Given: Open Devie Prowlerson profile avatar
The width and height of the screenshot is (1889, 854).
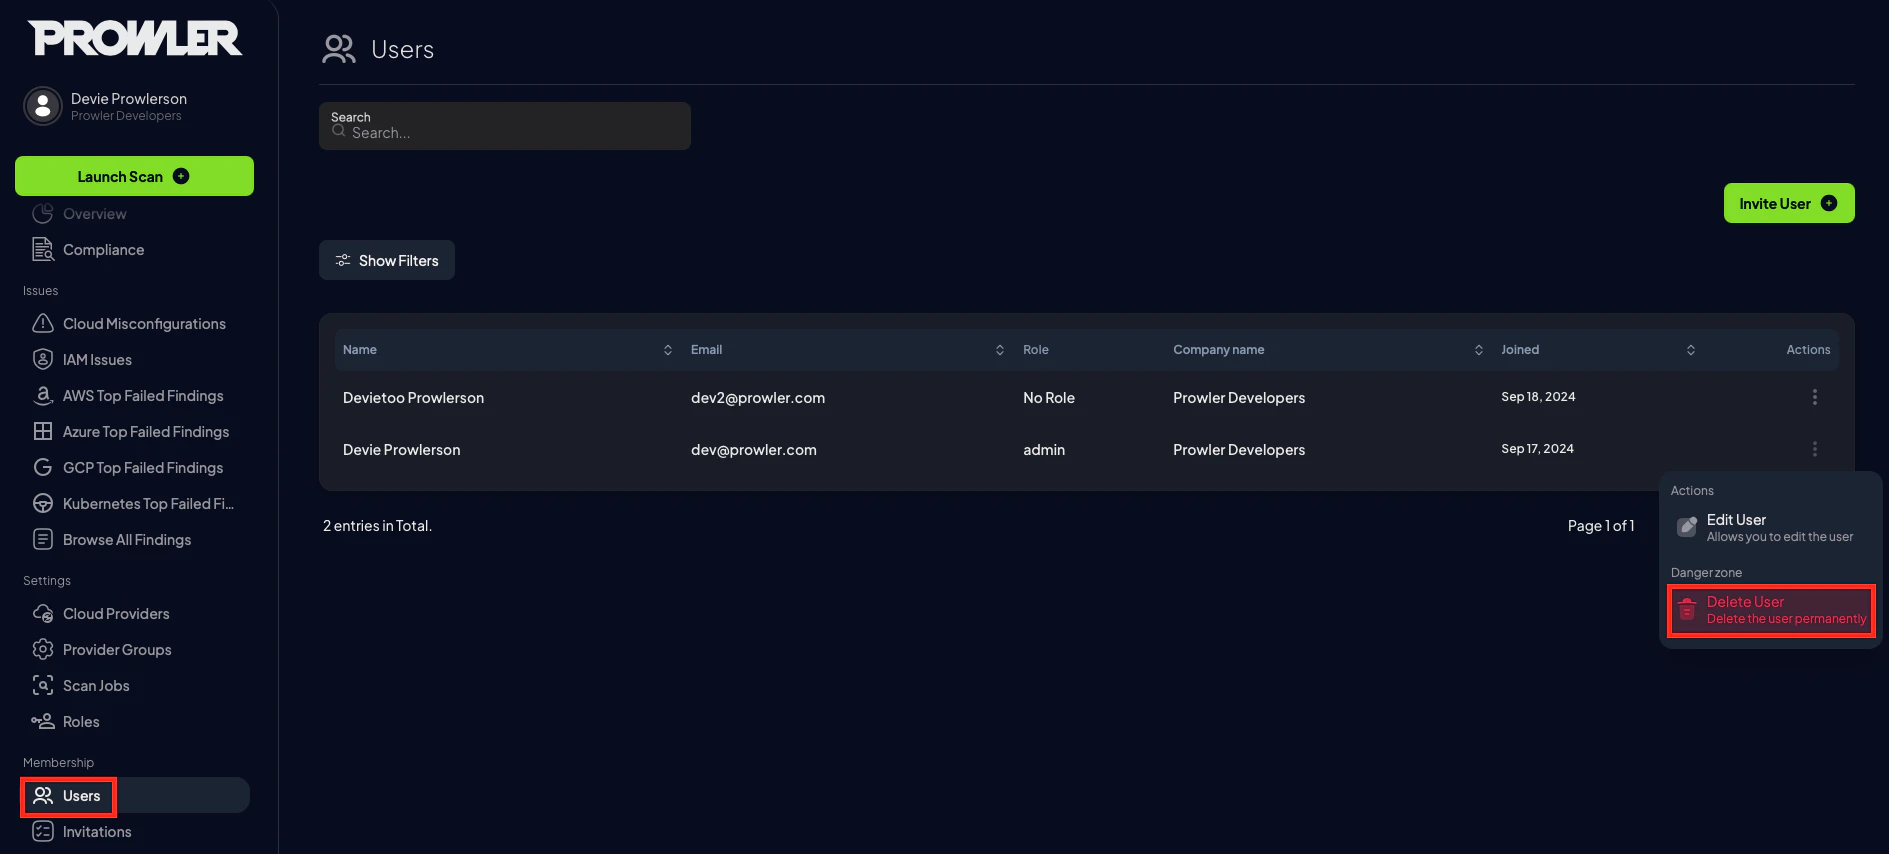Looking at the screenshot, I should [x=42, y=106].
